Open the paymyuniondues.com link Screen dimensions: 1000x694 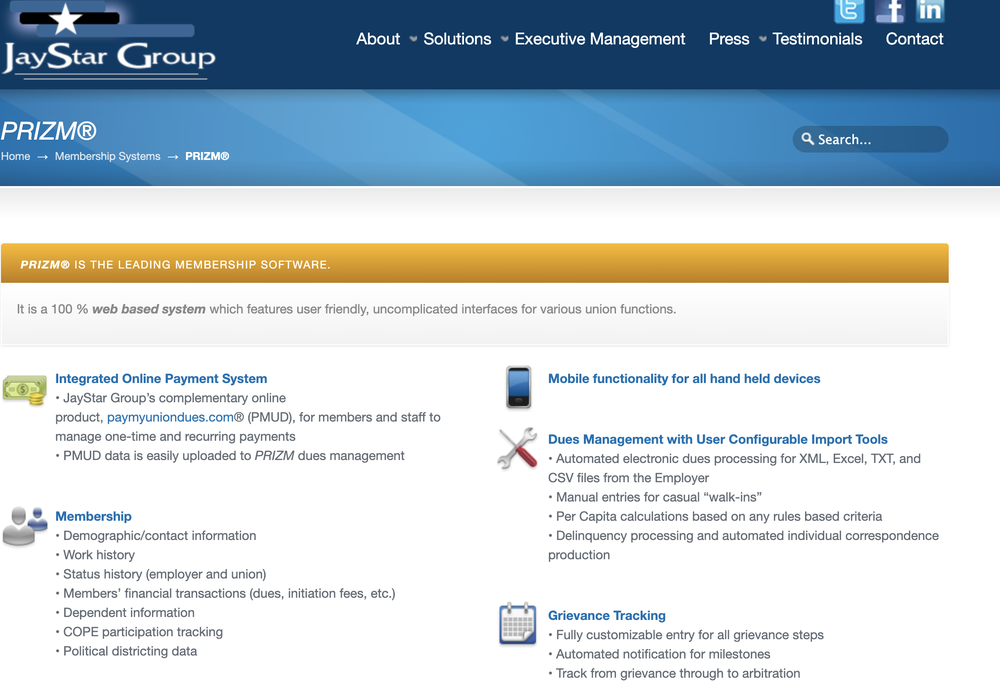[170, 417]
